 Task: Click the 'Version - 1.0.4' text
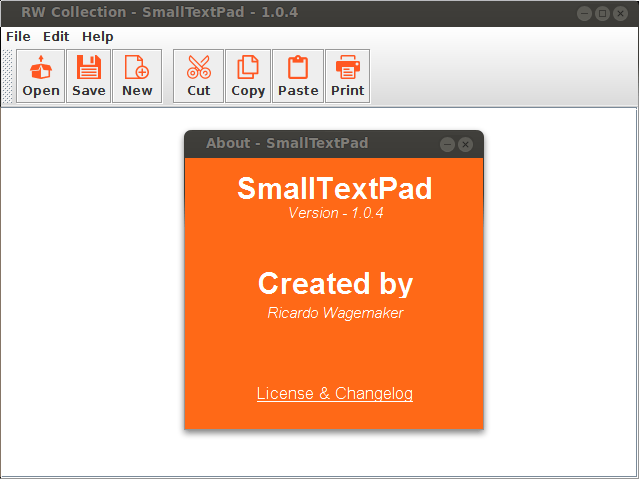click(x=336, y=213)
